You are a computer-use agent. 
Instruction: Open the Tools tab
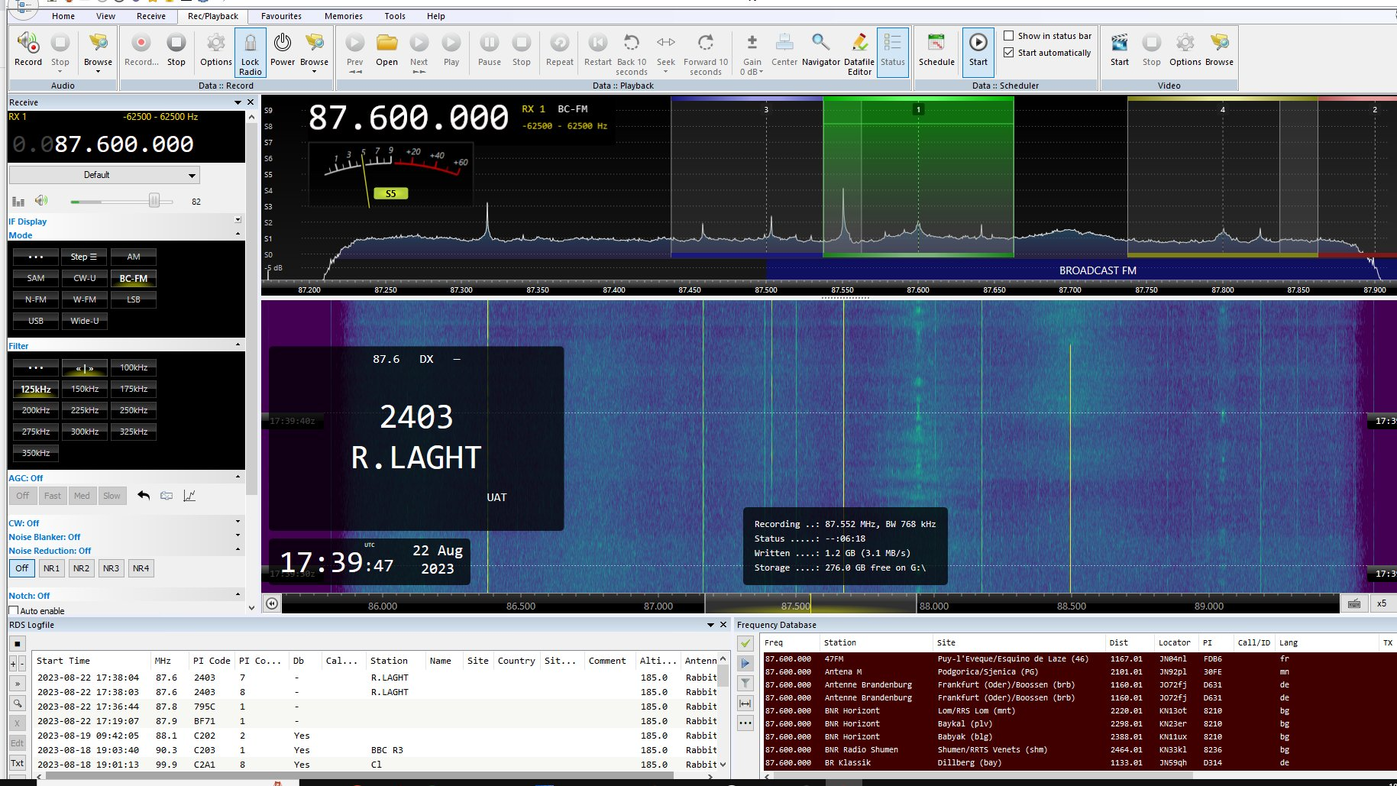395,16
